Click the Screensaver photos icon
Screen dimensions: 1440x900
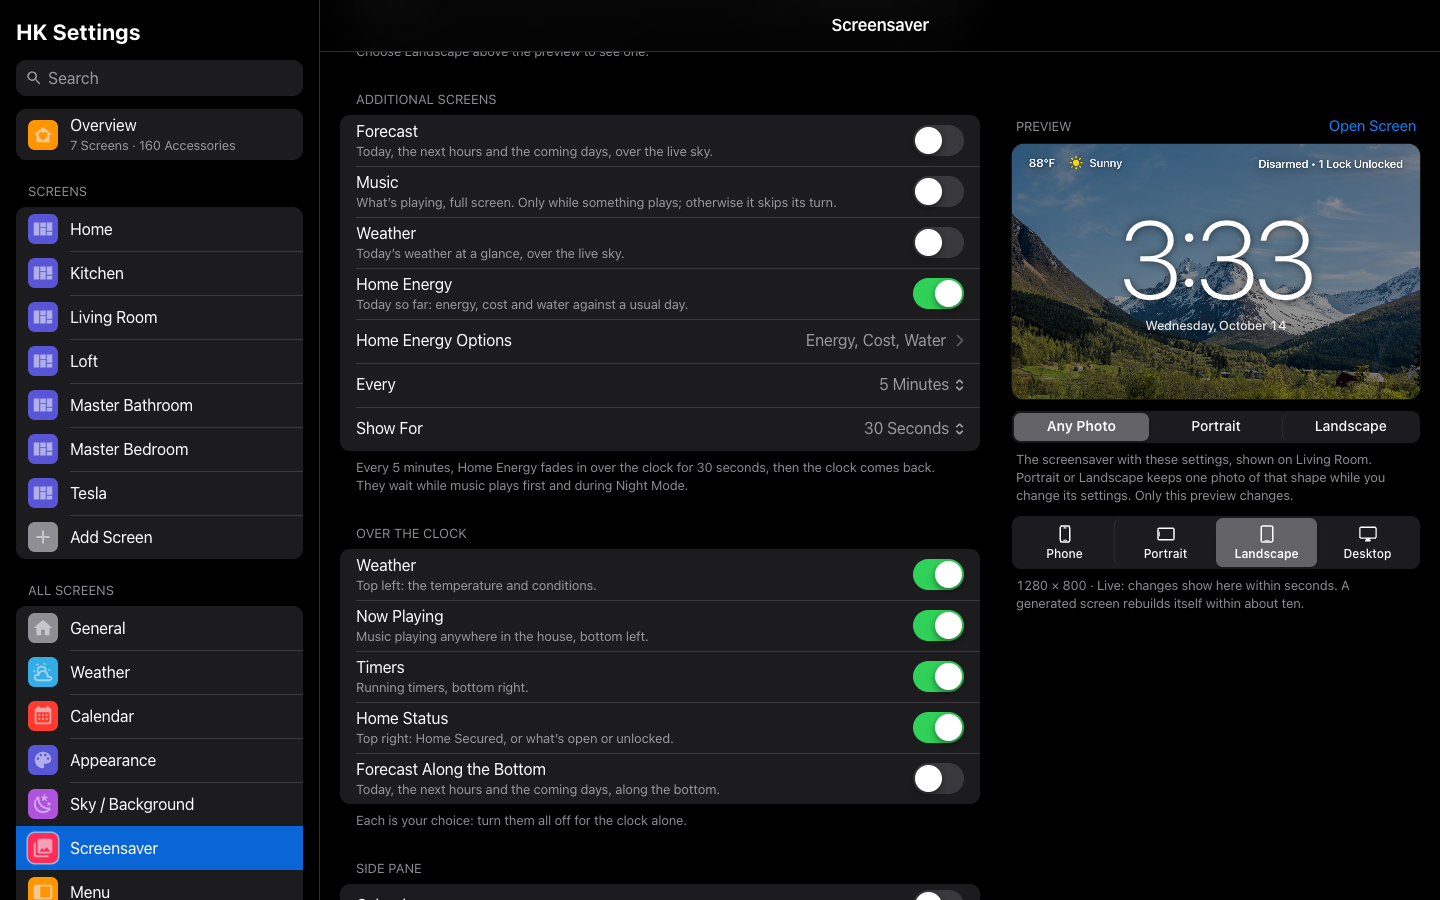(x=43, y=848)
